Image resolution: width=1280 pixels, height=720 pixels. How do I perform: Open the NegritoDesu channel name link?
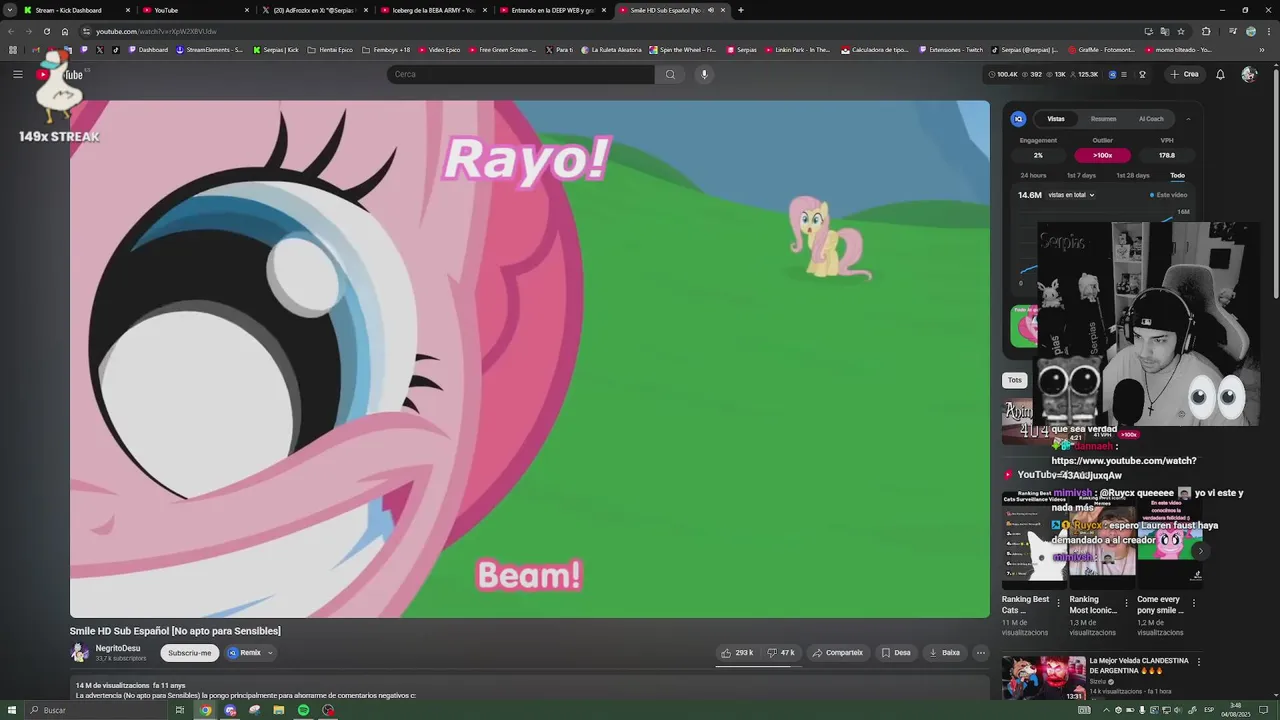(x=118, y=648)
